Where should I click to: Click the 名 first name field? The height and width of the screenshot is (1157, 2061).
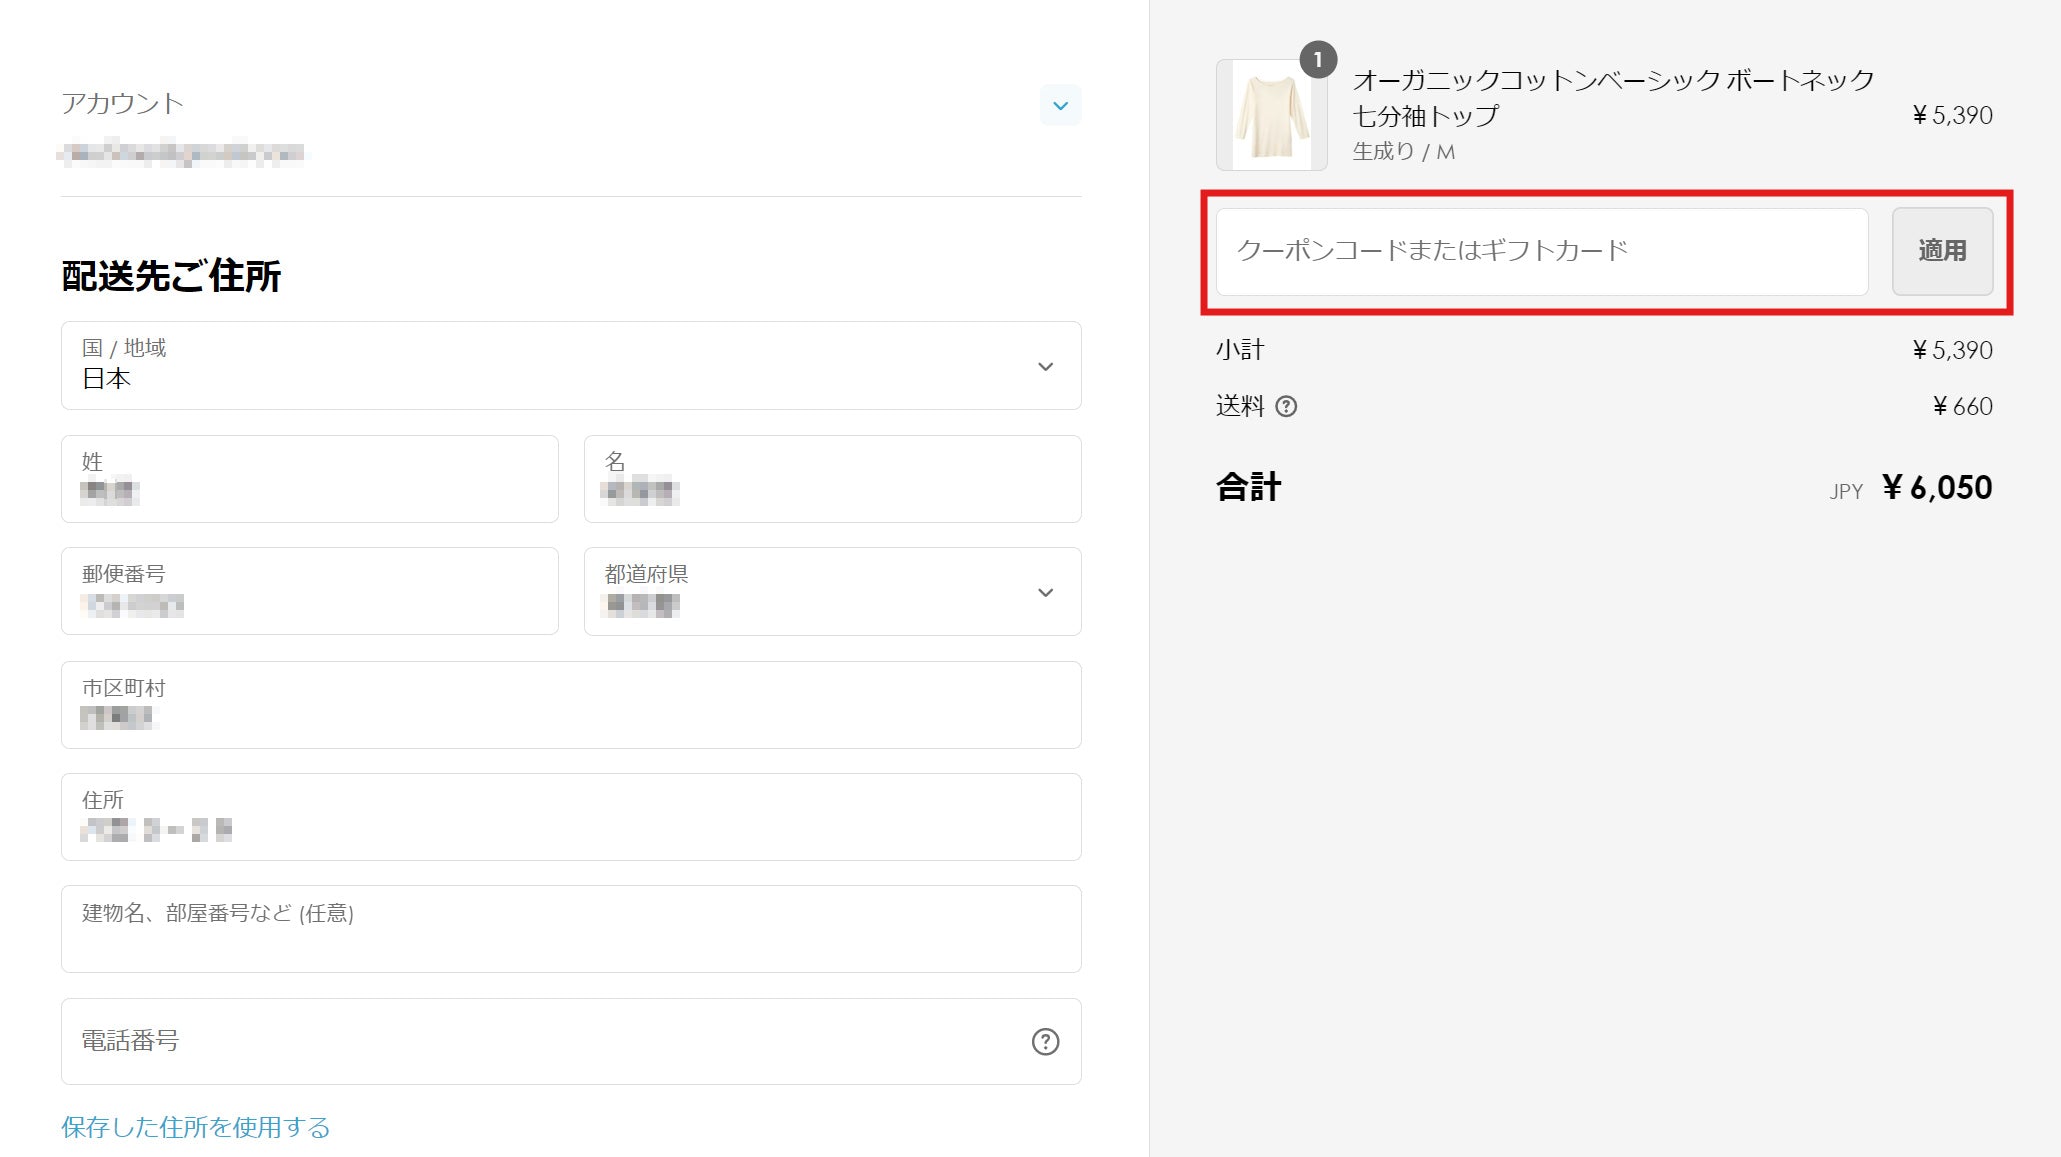click(x=832, y=479)
